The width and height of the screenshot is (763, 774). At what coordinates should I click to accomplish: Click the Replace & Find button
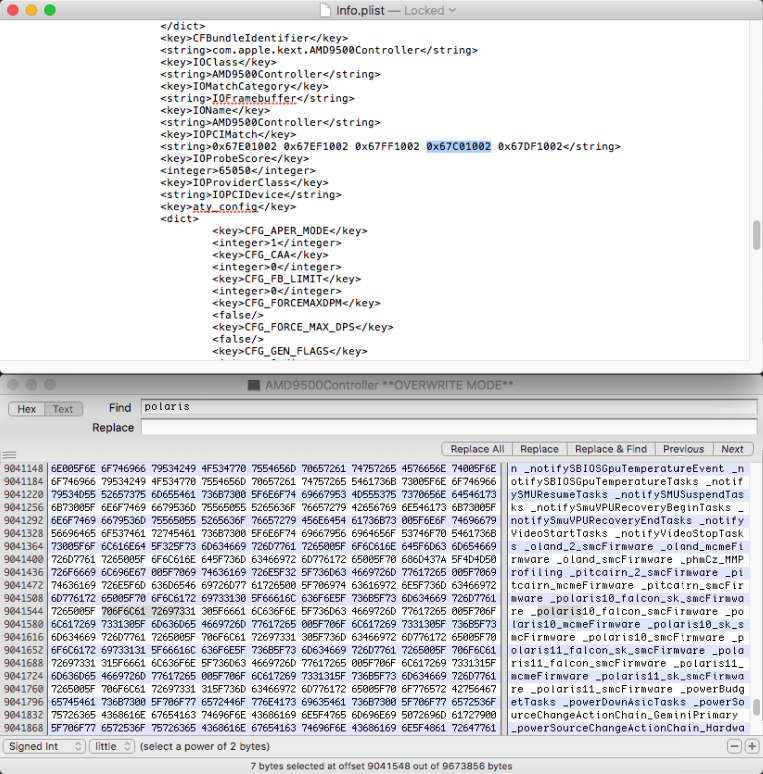tap(611, 449)
